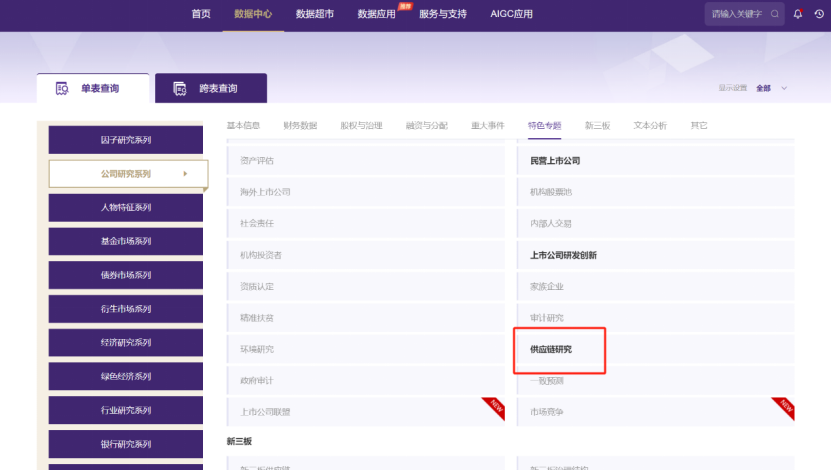Select 行业研究系列 in sidebar
This screenshot has width=831, height=470.
[126, 410]
